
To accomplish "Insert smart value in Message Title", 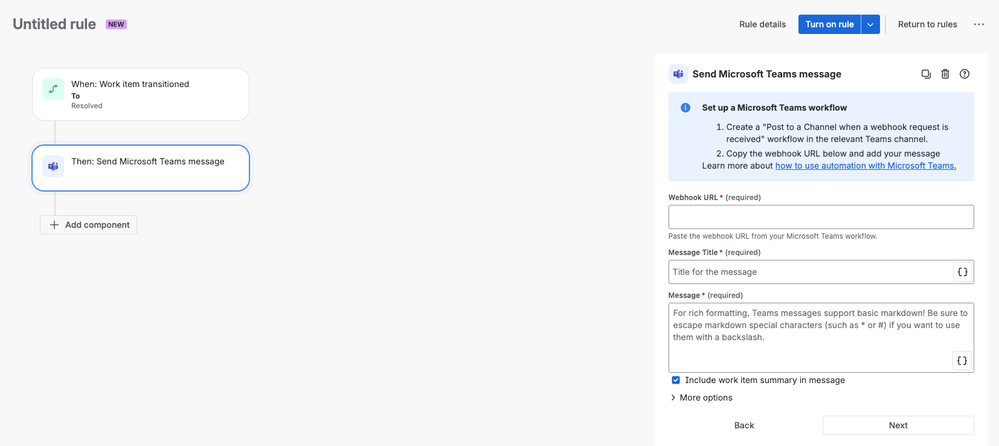I will (x=963, y=272).
